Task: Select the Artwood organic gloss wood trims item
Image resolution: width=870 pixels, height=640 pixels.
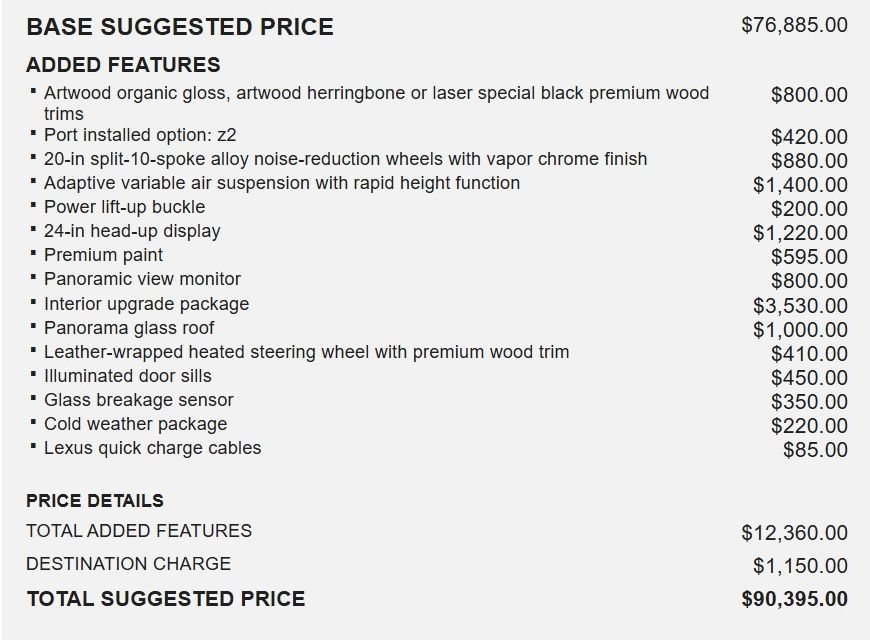Action: [x=376, y=103]
